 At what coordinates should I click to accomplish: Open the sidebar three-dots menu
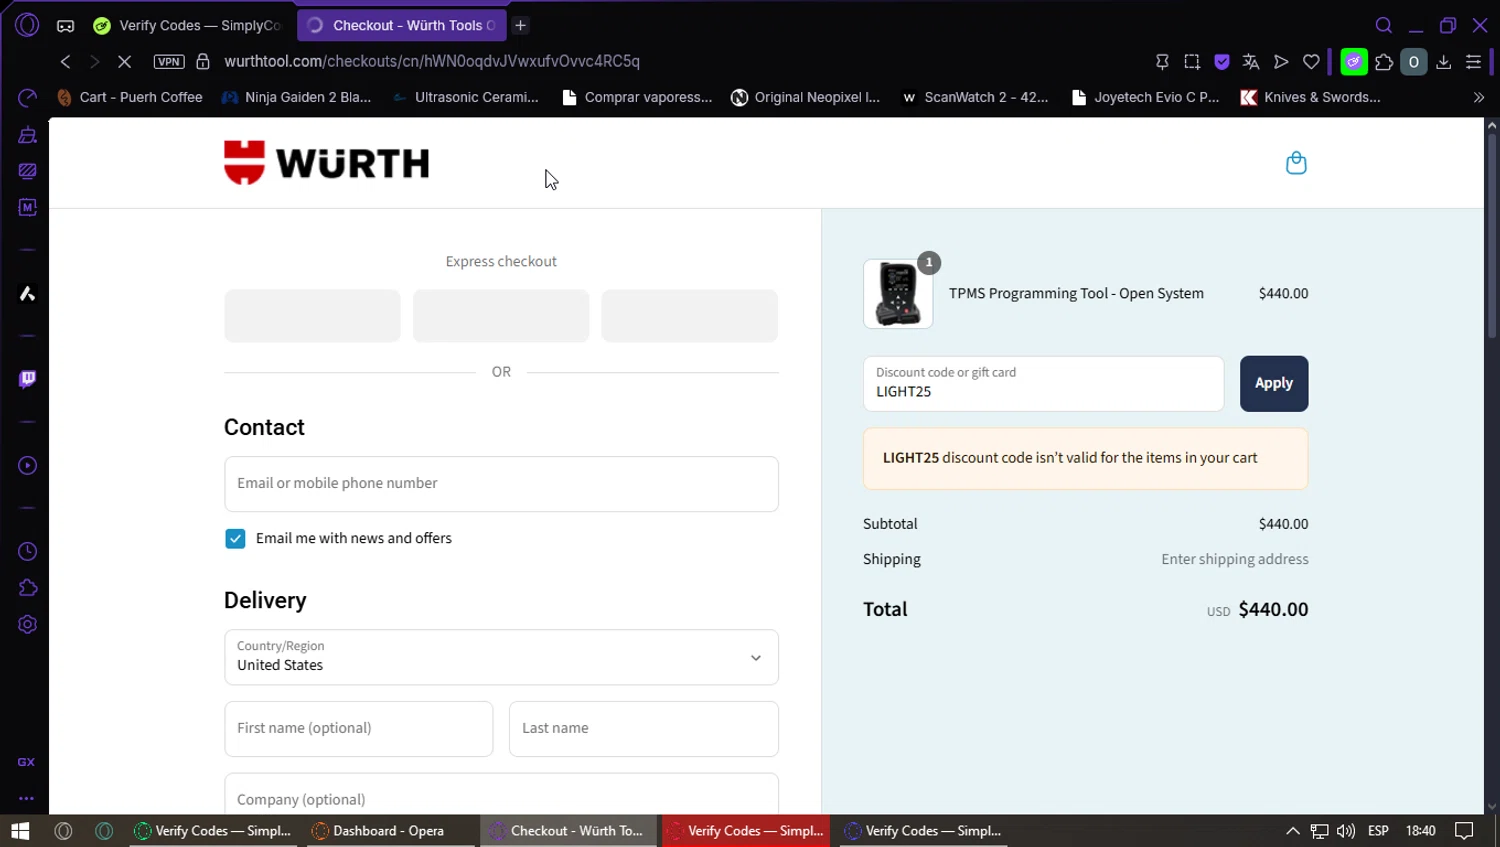(27, 798)
